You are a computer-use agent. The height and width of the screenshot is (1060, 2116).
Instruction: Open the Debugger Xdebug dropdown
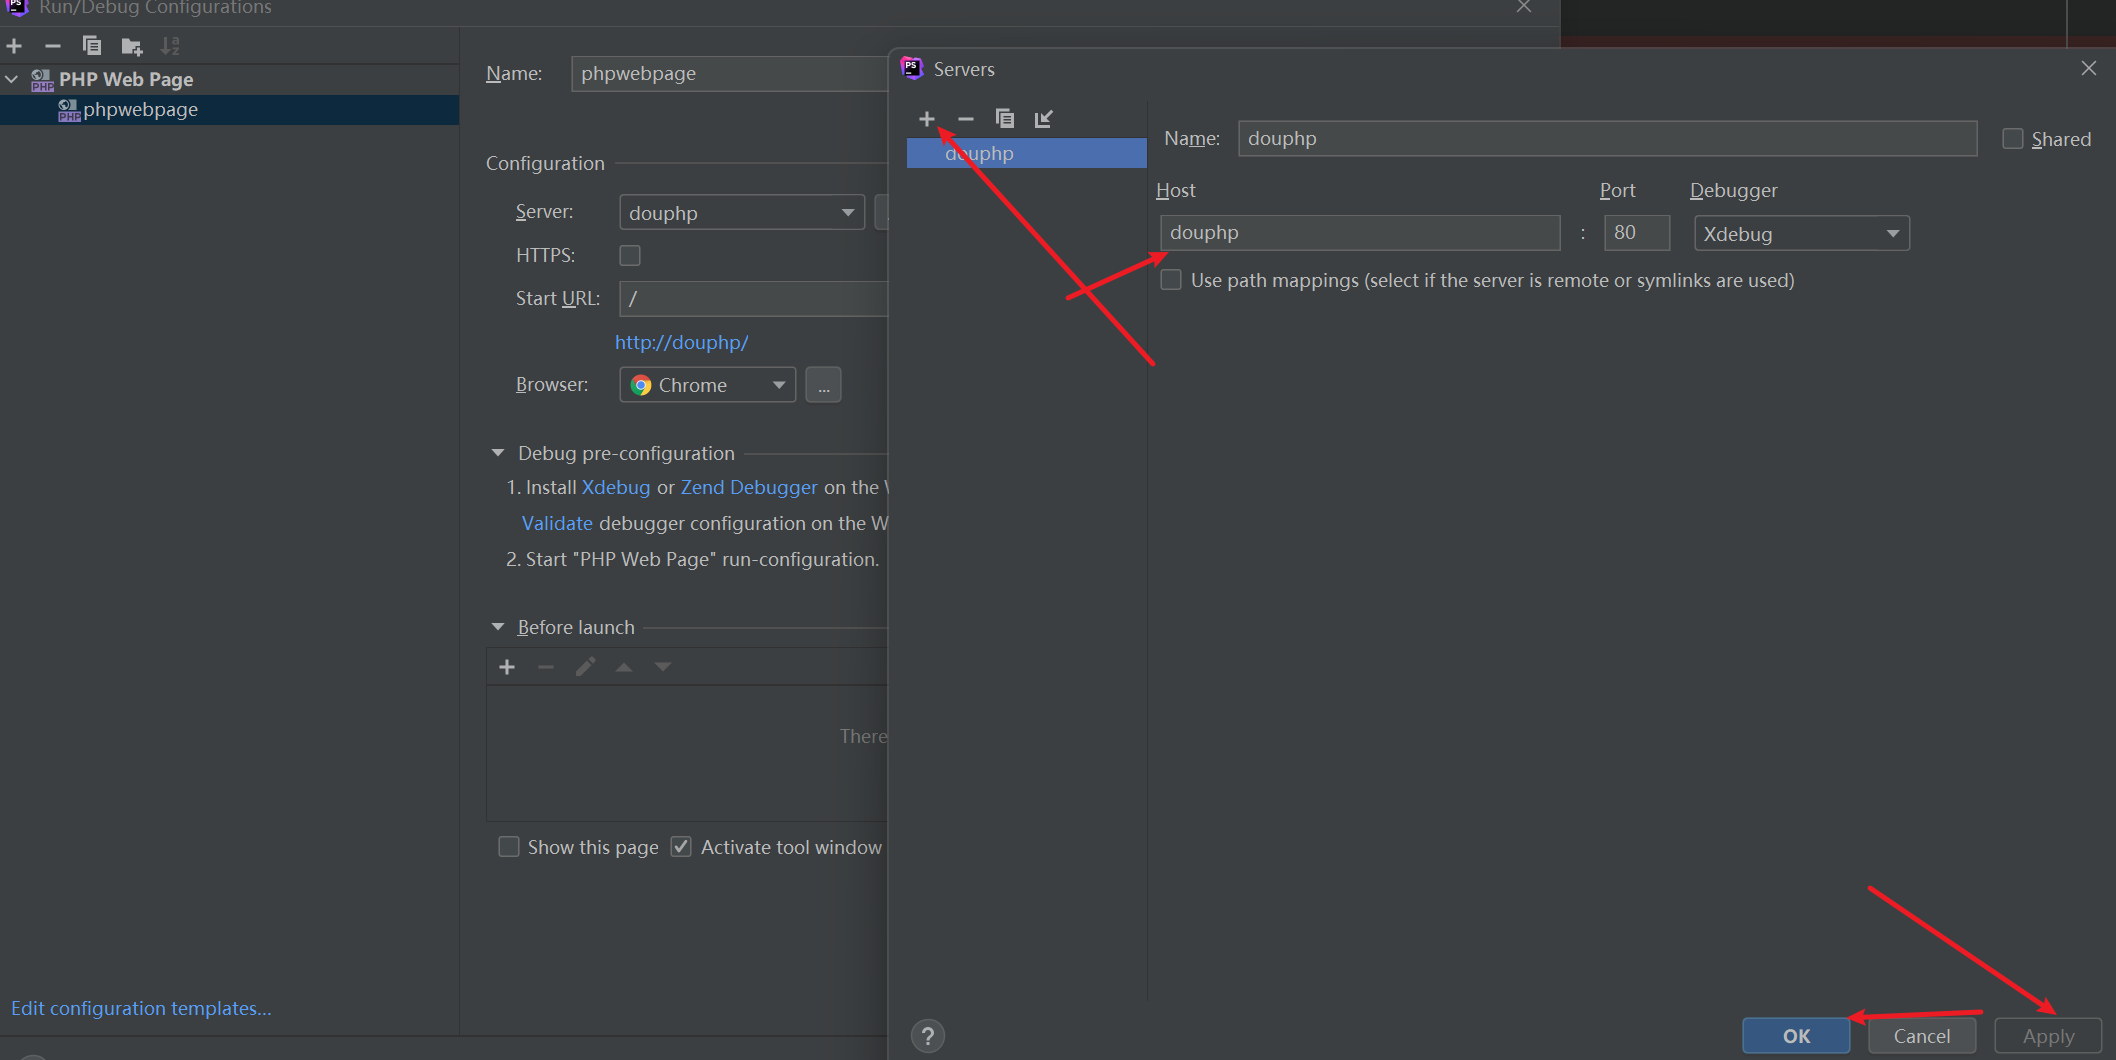point(1802,234)
